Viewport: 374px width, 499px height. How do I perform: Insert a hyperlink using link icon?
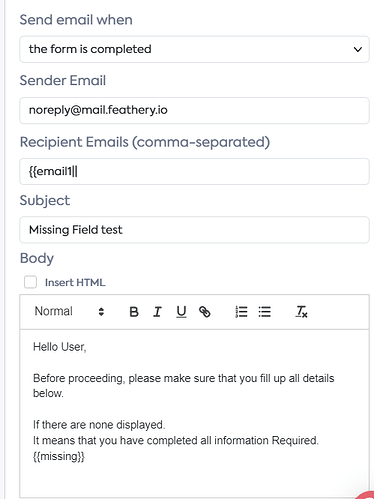(204, 312)
